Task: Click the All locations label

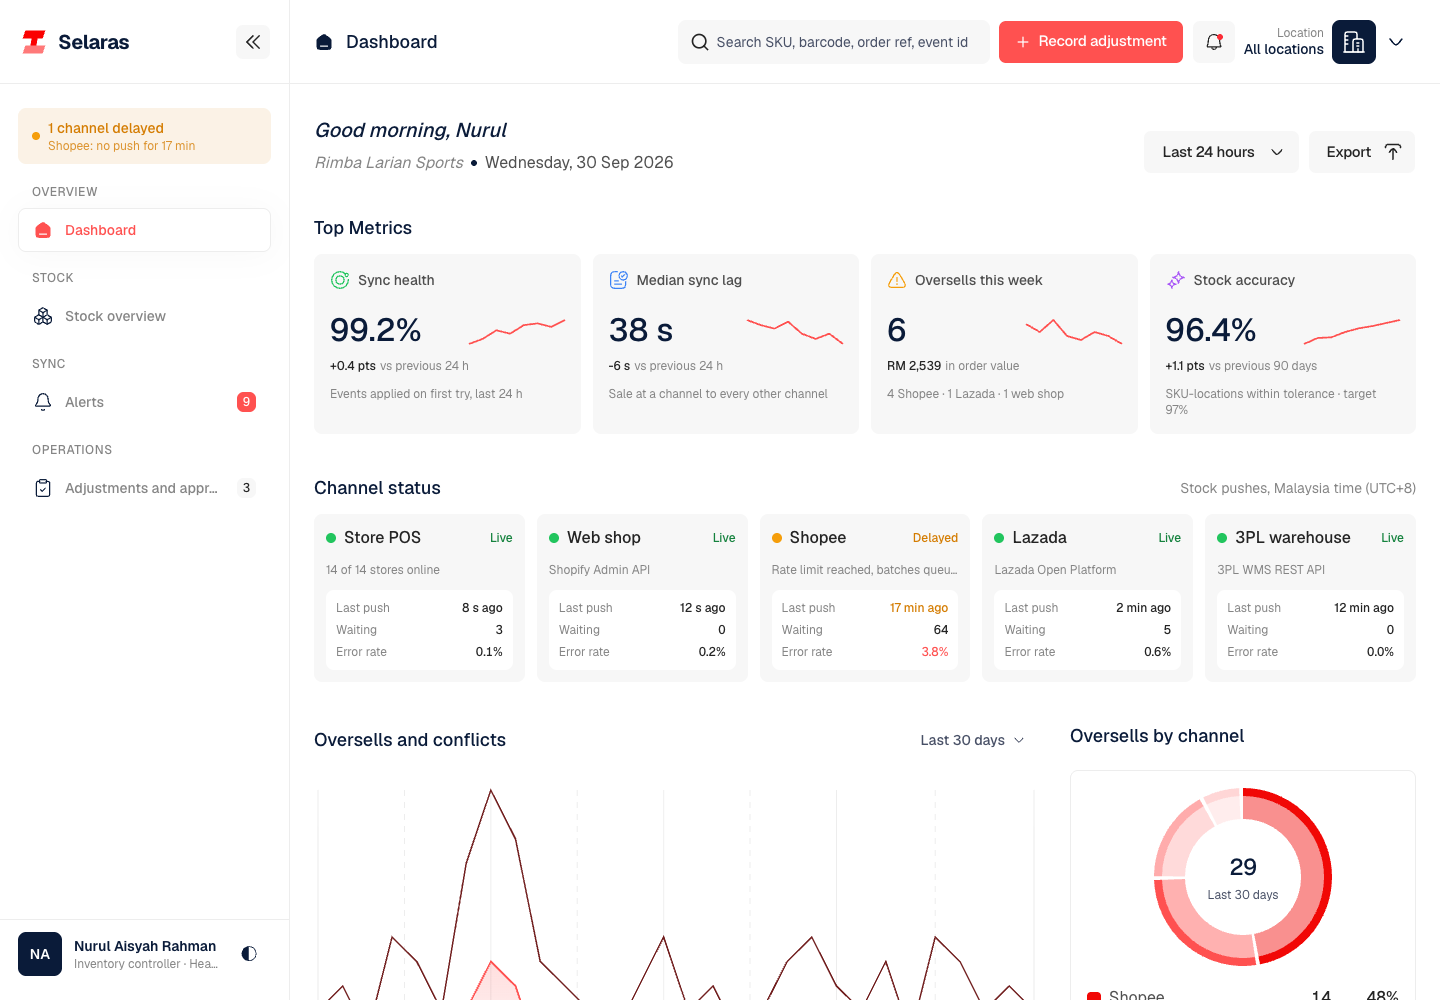Action: (1284, 49)
